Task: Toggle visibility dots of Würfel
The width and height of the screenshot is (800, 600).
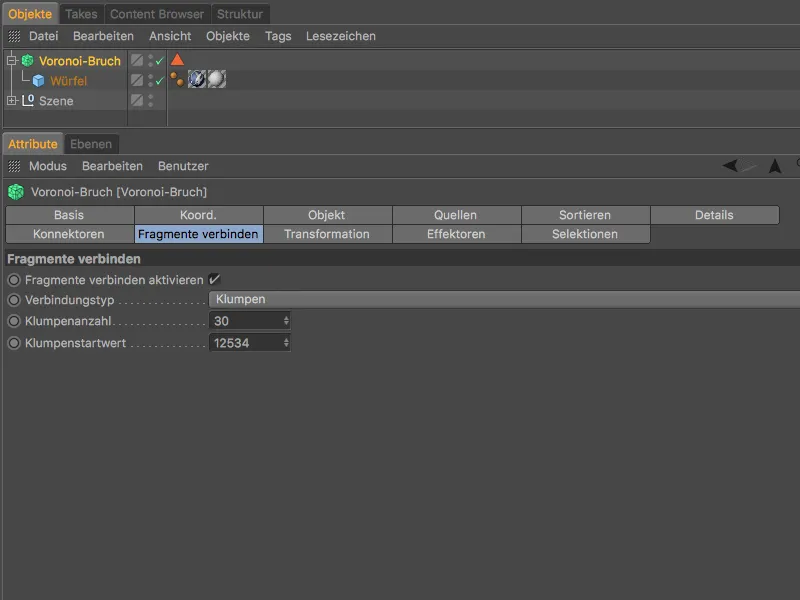Action: click(151, 80)
